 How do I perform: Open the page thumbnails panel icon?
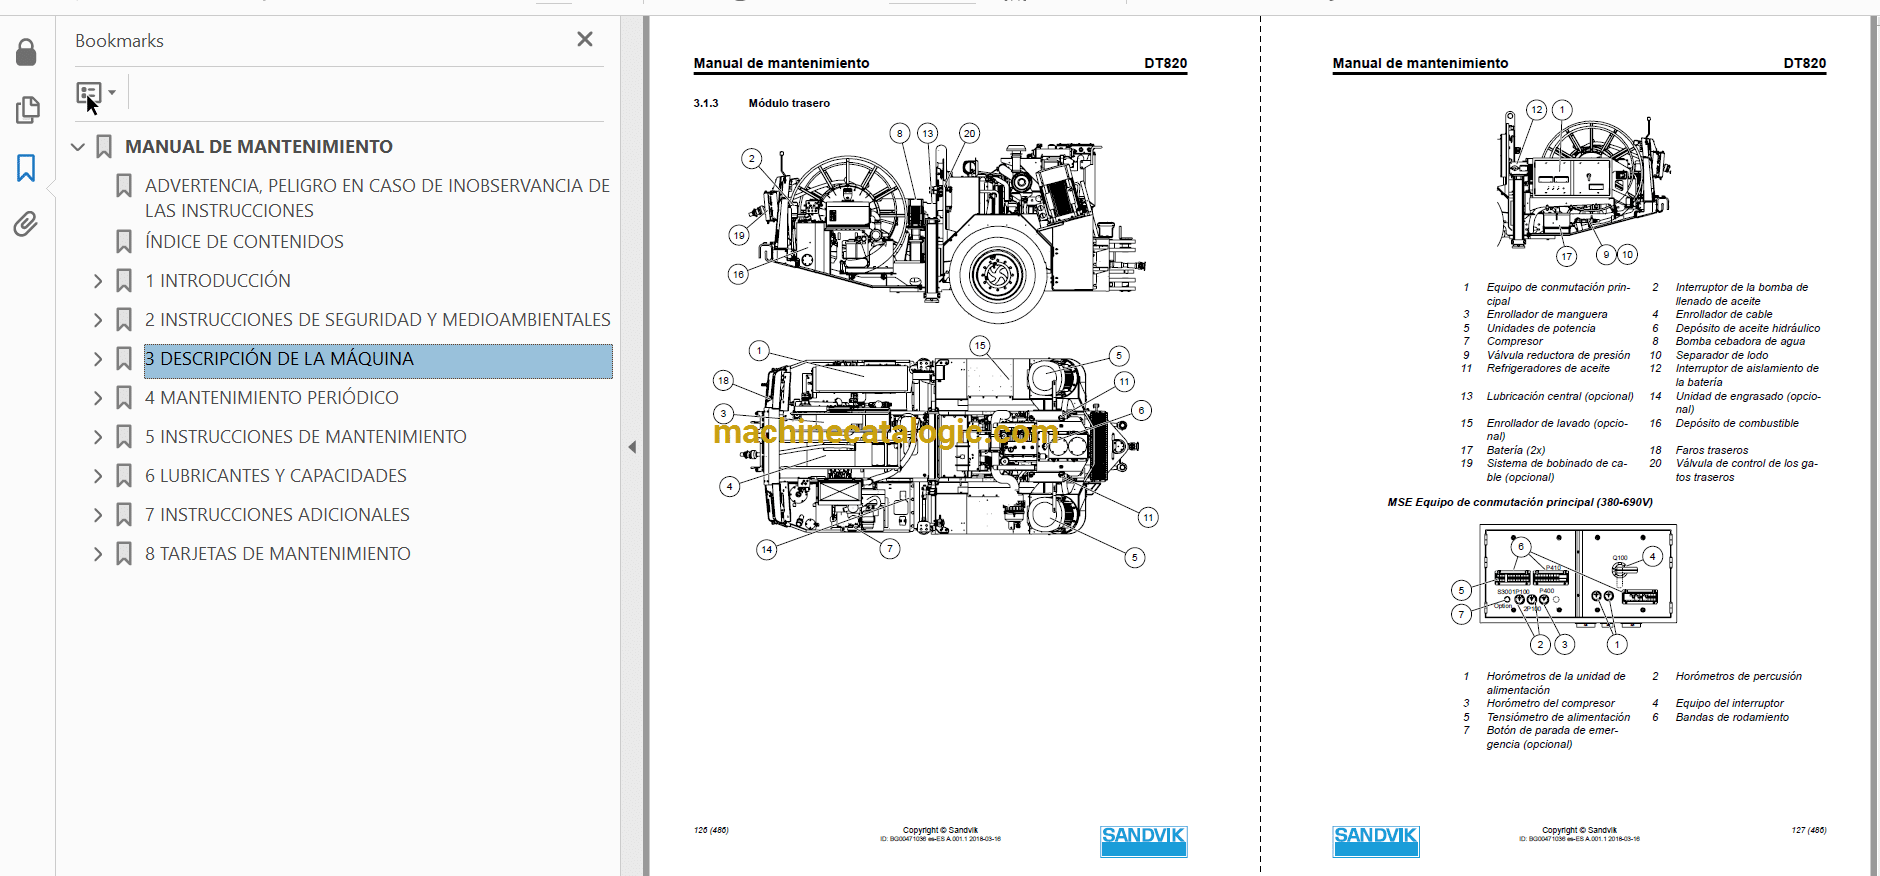tap(27, 110)
